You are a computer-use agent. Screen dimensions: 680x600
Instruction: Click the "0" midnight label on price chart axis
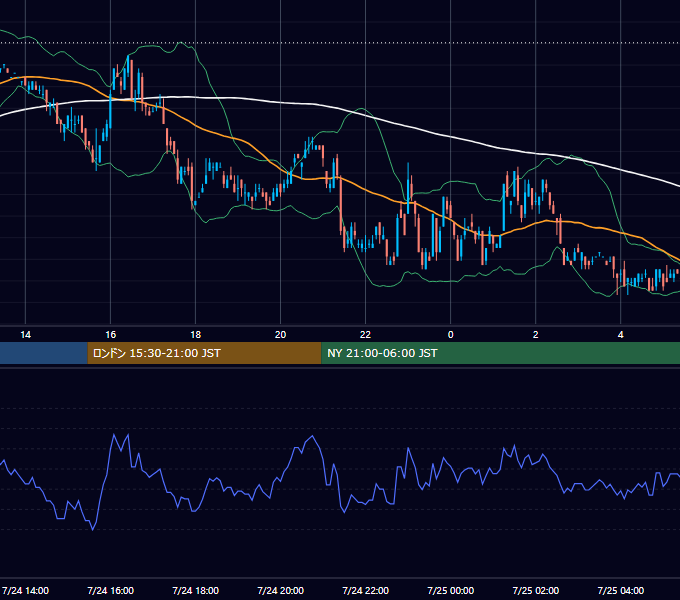point(451,335)
